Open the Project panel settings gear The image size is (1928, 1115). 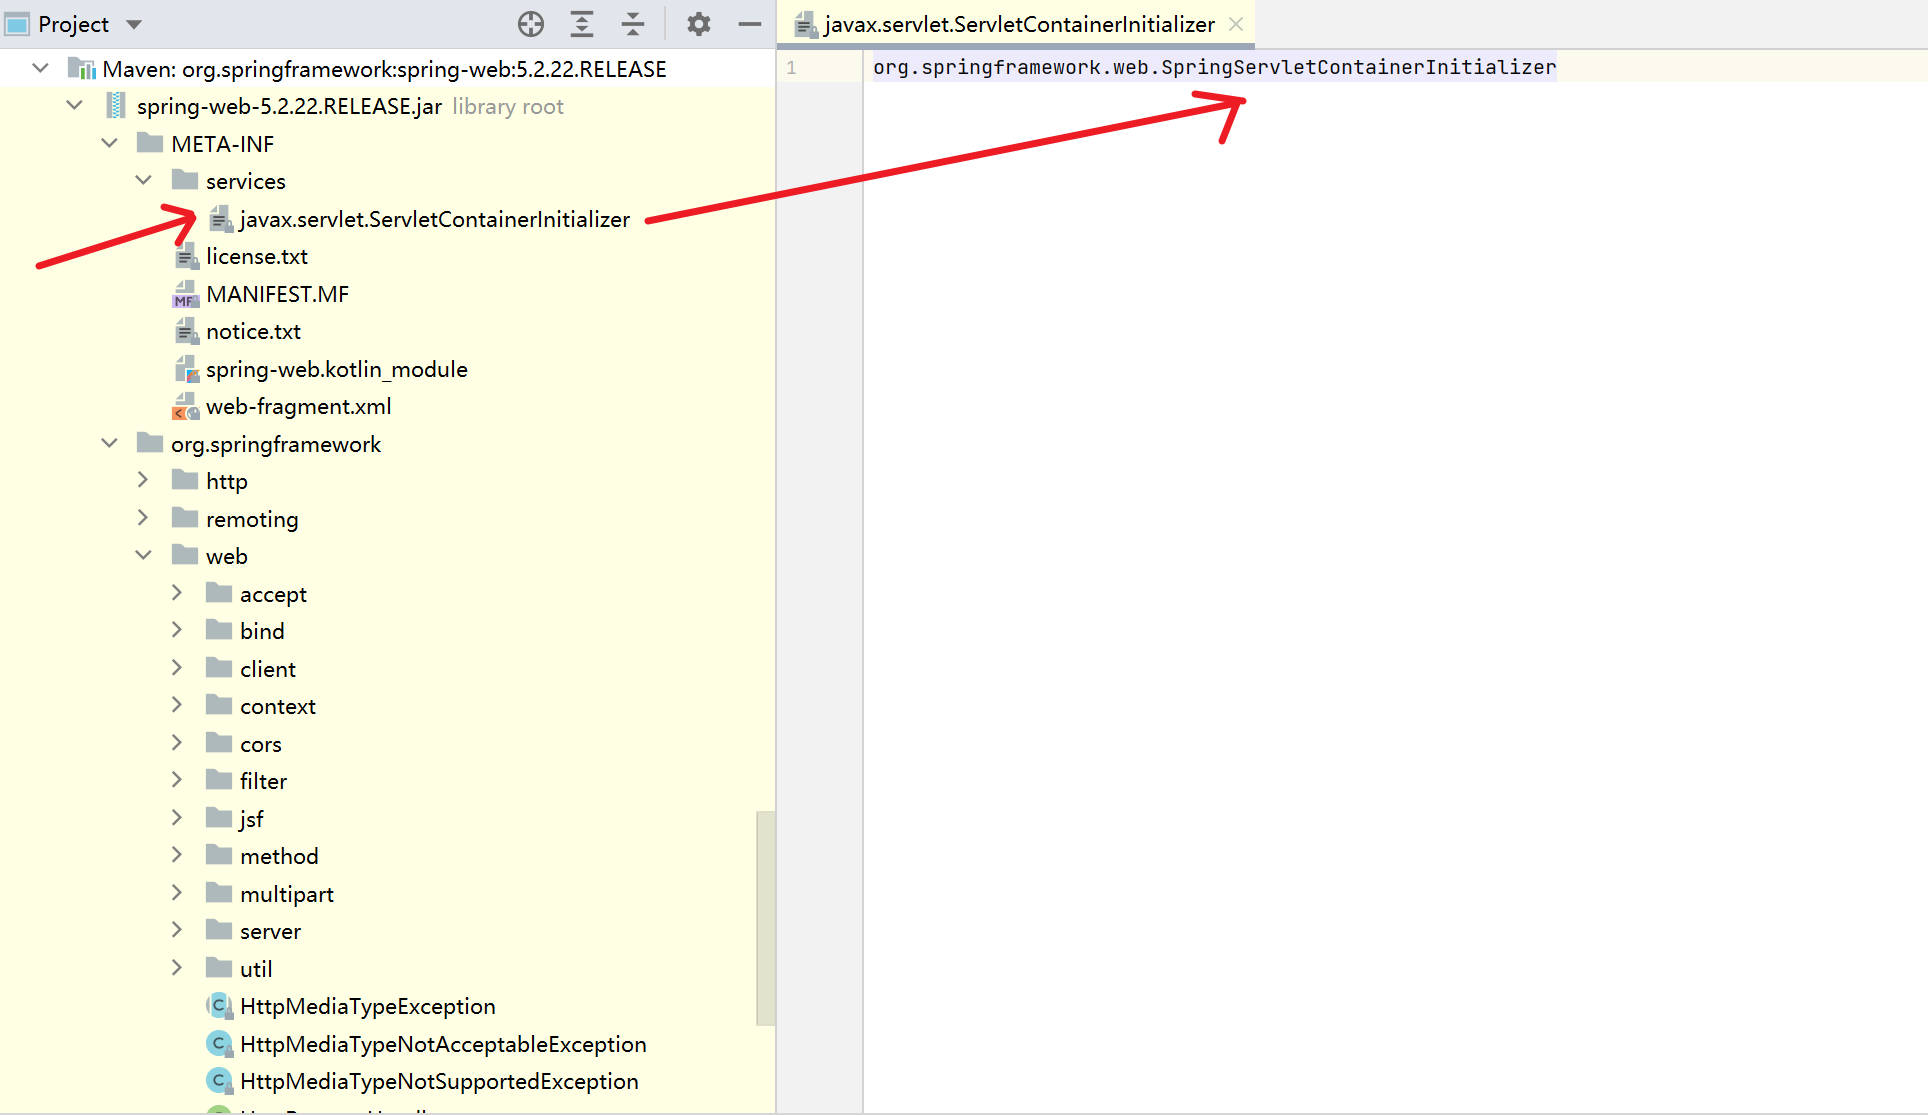699,24
